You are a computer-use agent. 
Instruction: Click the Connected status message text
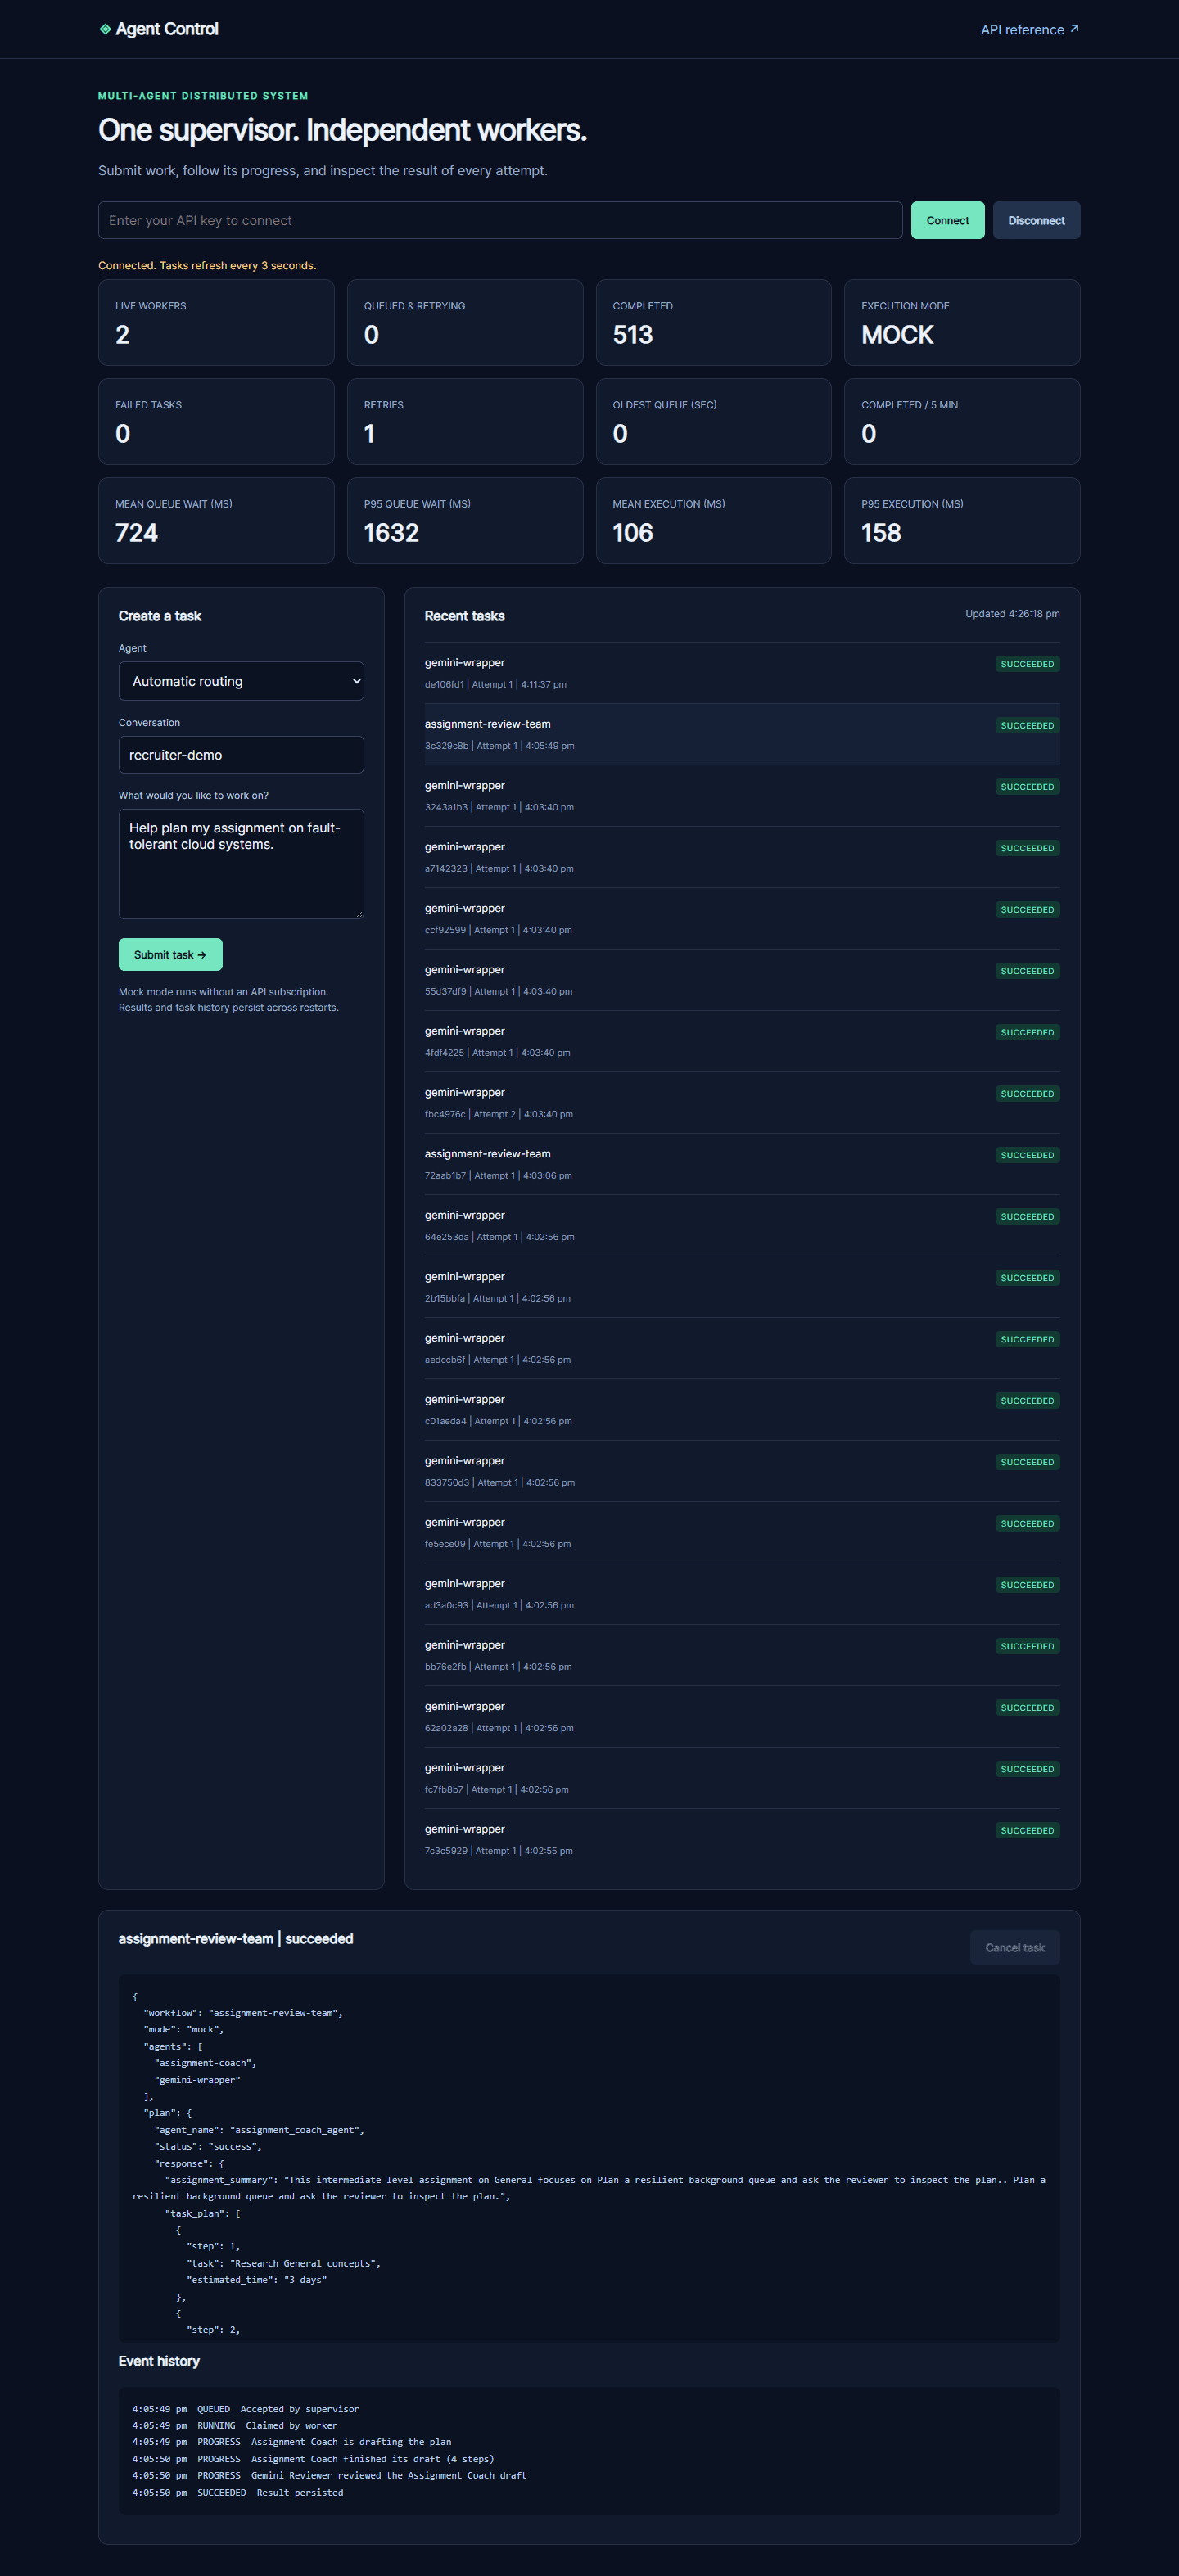pos(207,266)
